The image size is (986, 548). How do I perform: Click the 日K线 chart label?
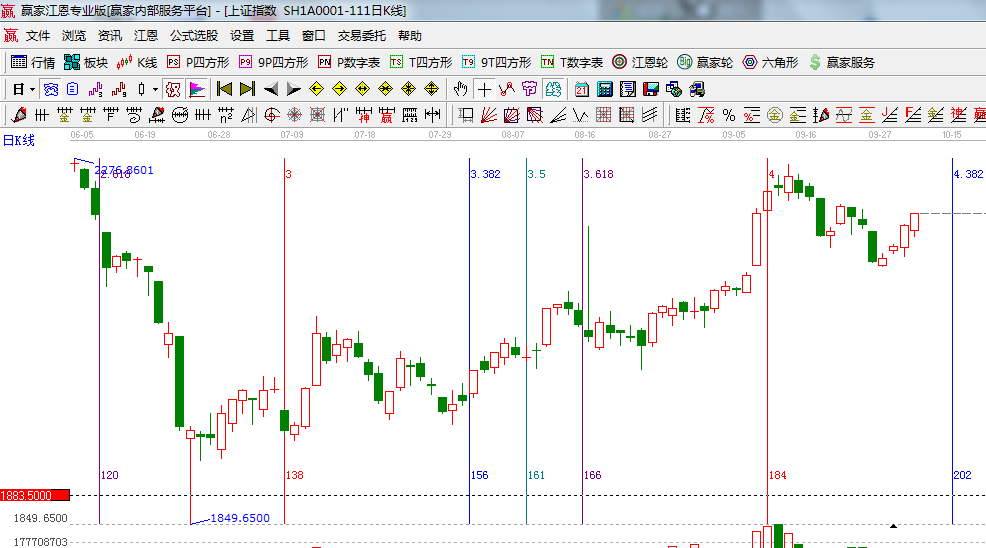(x=18, y=140)
